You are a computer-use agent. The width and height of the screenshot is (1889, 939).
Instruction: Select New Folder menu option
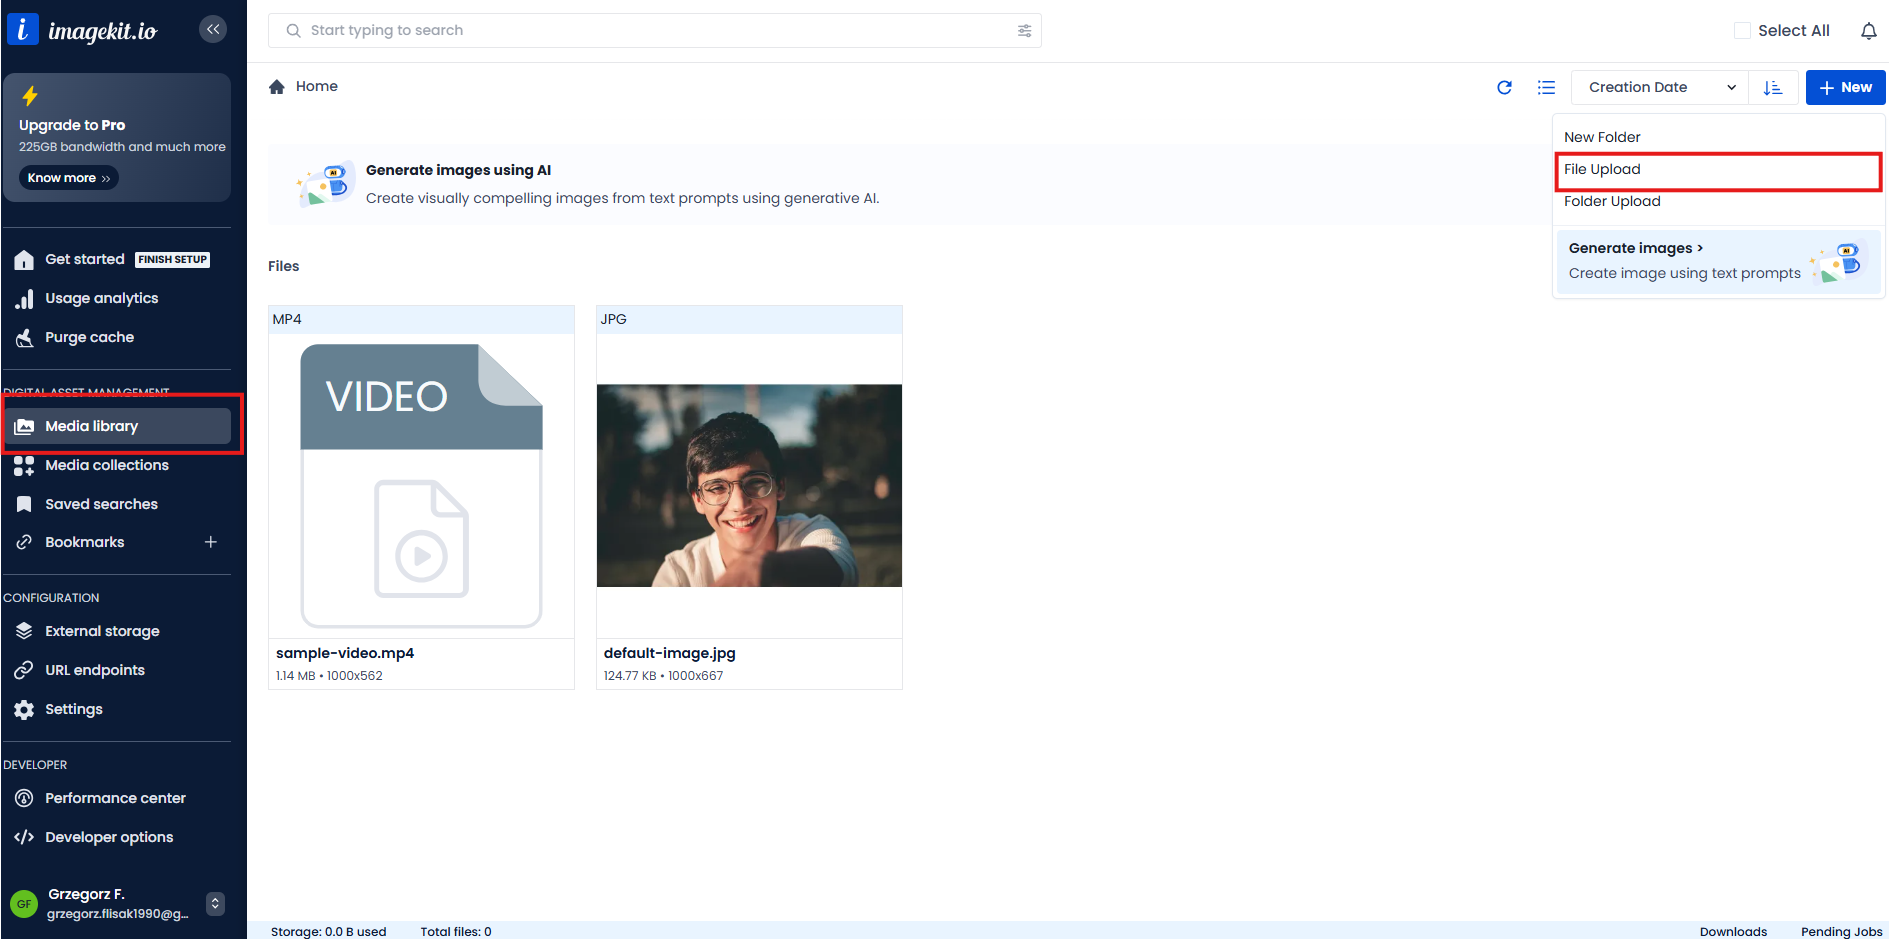pos(1602,137)
